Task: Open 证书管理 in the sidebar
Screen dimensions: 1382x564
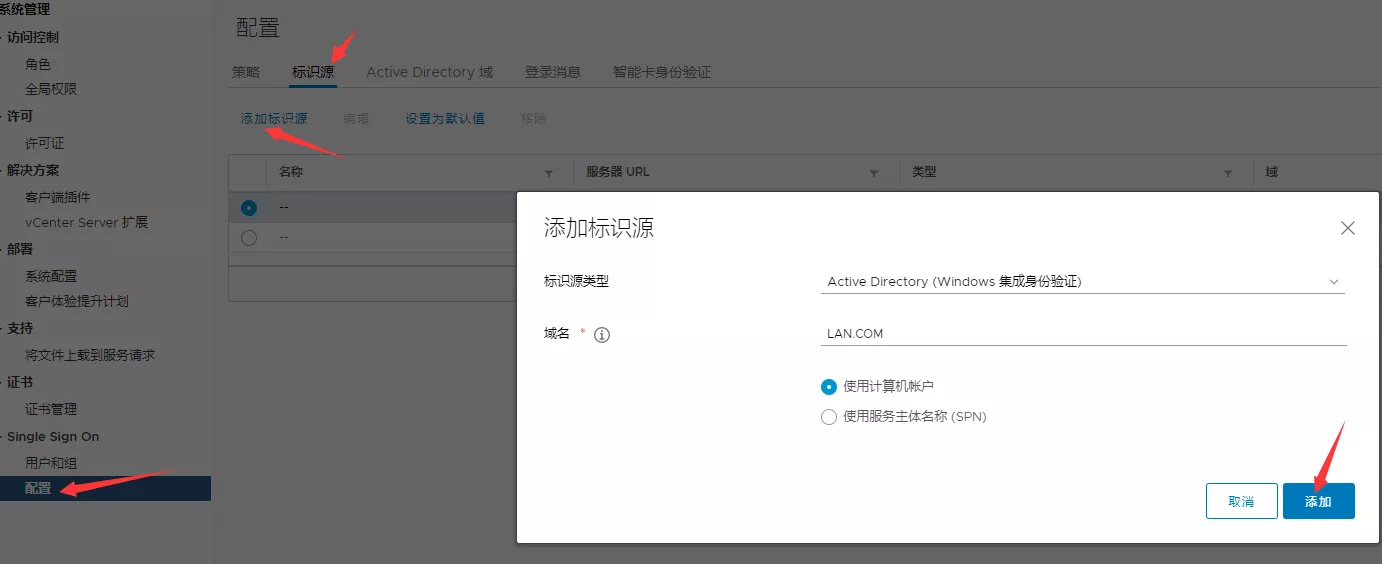Action: point(51,409)
